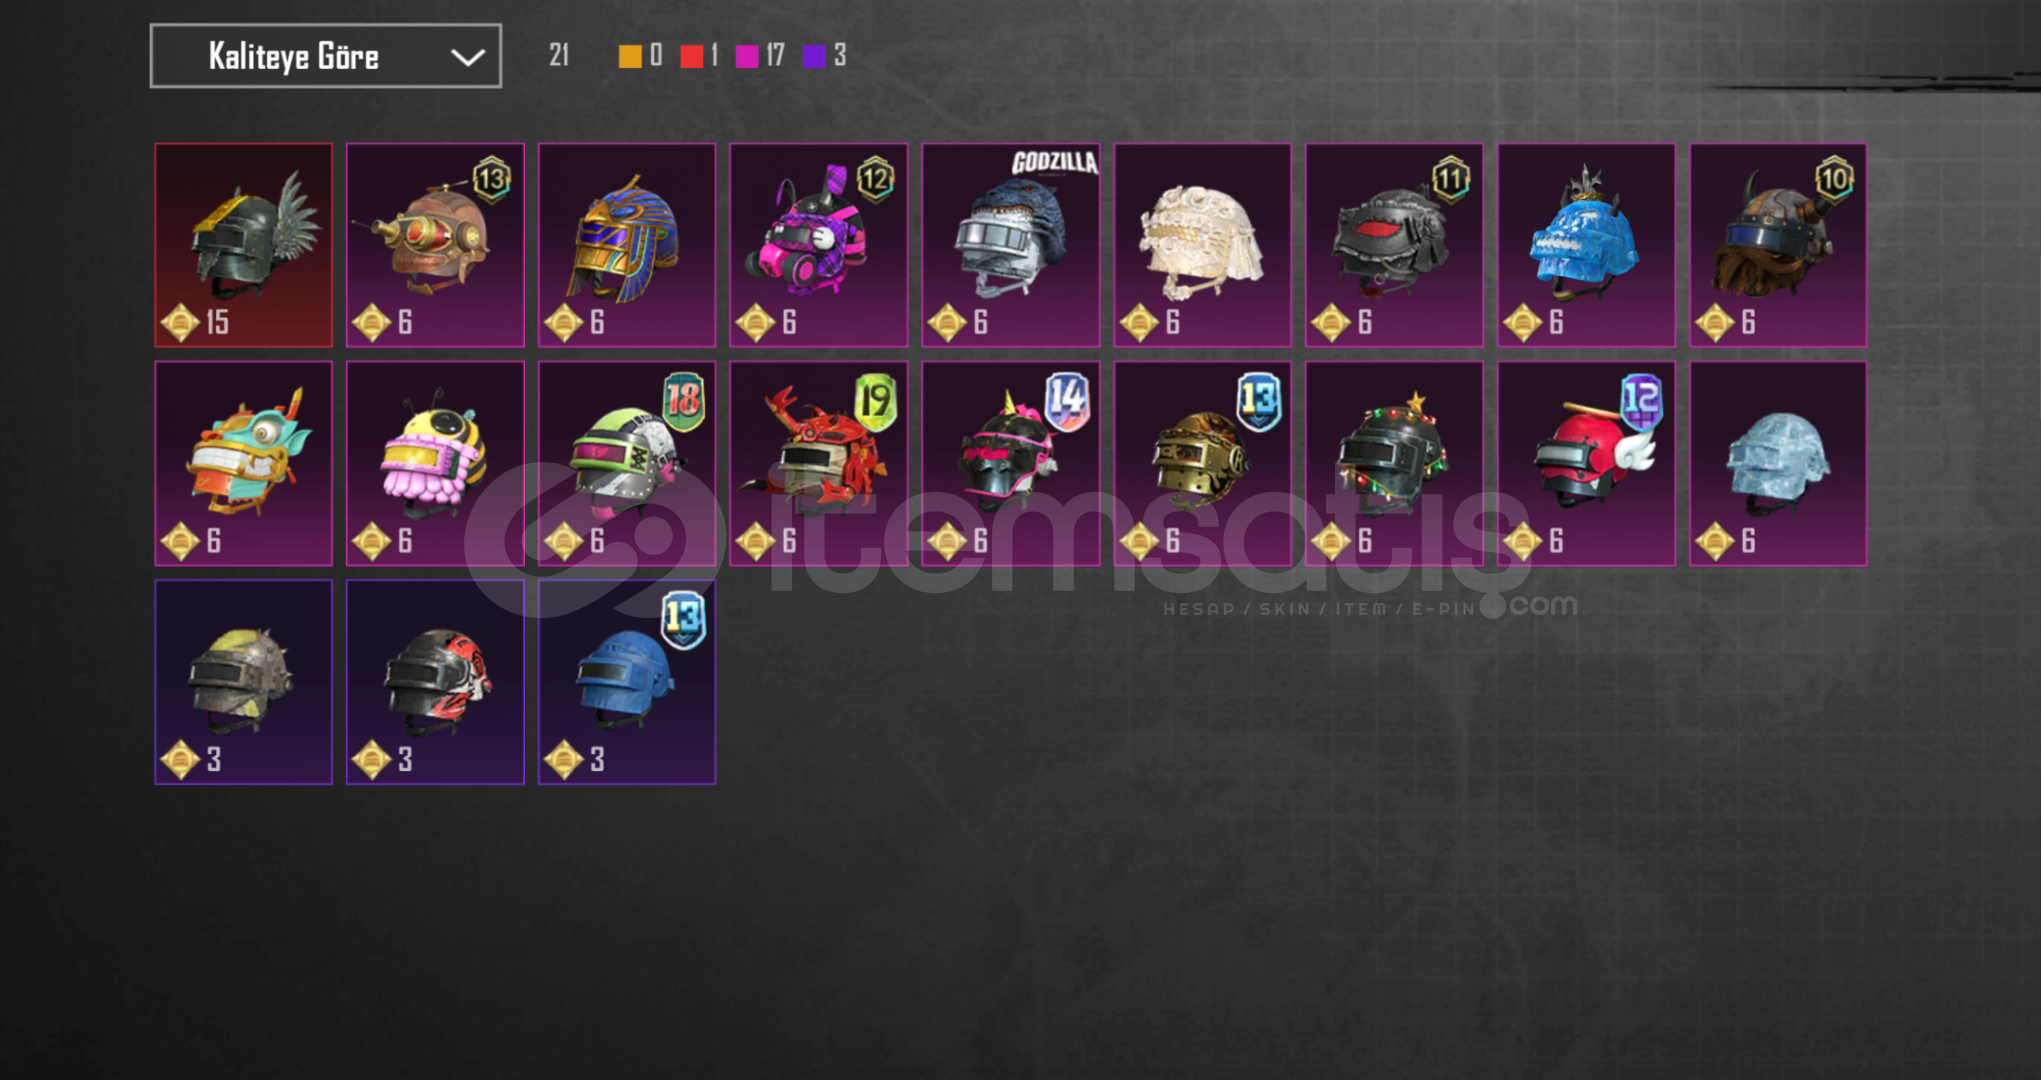Select the white powdered wig helmet
Screen dimensions: 2041x1080
[x=1203, y=245]
